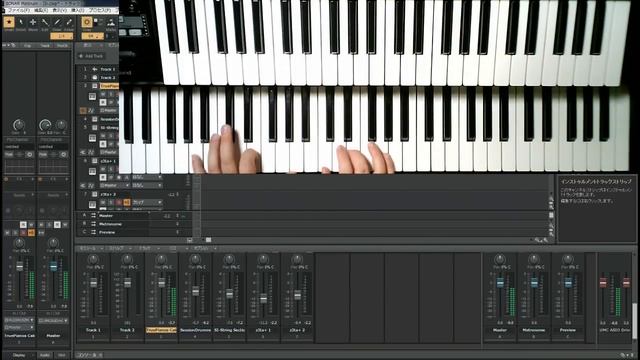
Task: Click the inspector gain knob on left strip
Action: (19, 124)
